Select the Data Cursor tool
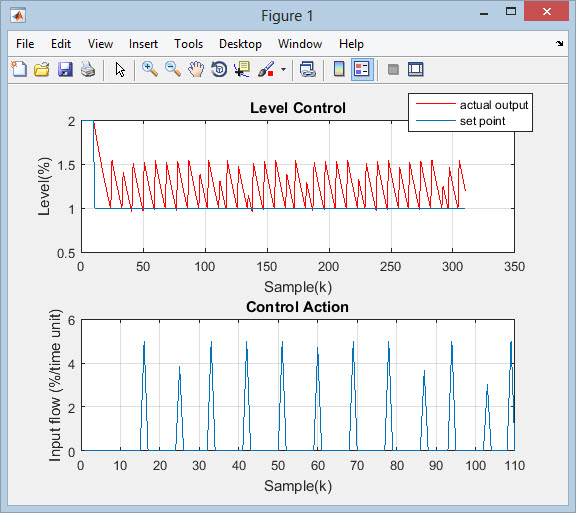Image resolution: width=576 pixels, height=513 pixels. click(x=242, y=69)
